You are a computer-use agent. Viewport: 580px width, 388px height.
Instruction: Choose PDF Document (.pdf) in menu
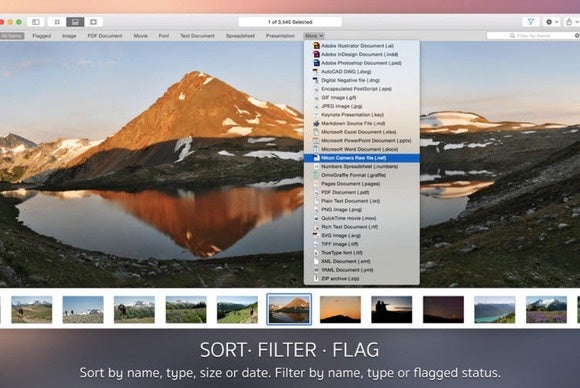362,192
